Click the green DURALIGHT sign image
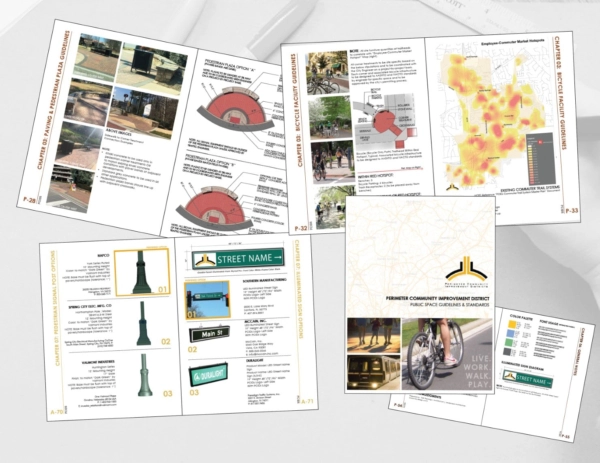Screen dimensions: 600x463 pyautogui.click(x=209, y=374)
